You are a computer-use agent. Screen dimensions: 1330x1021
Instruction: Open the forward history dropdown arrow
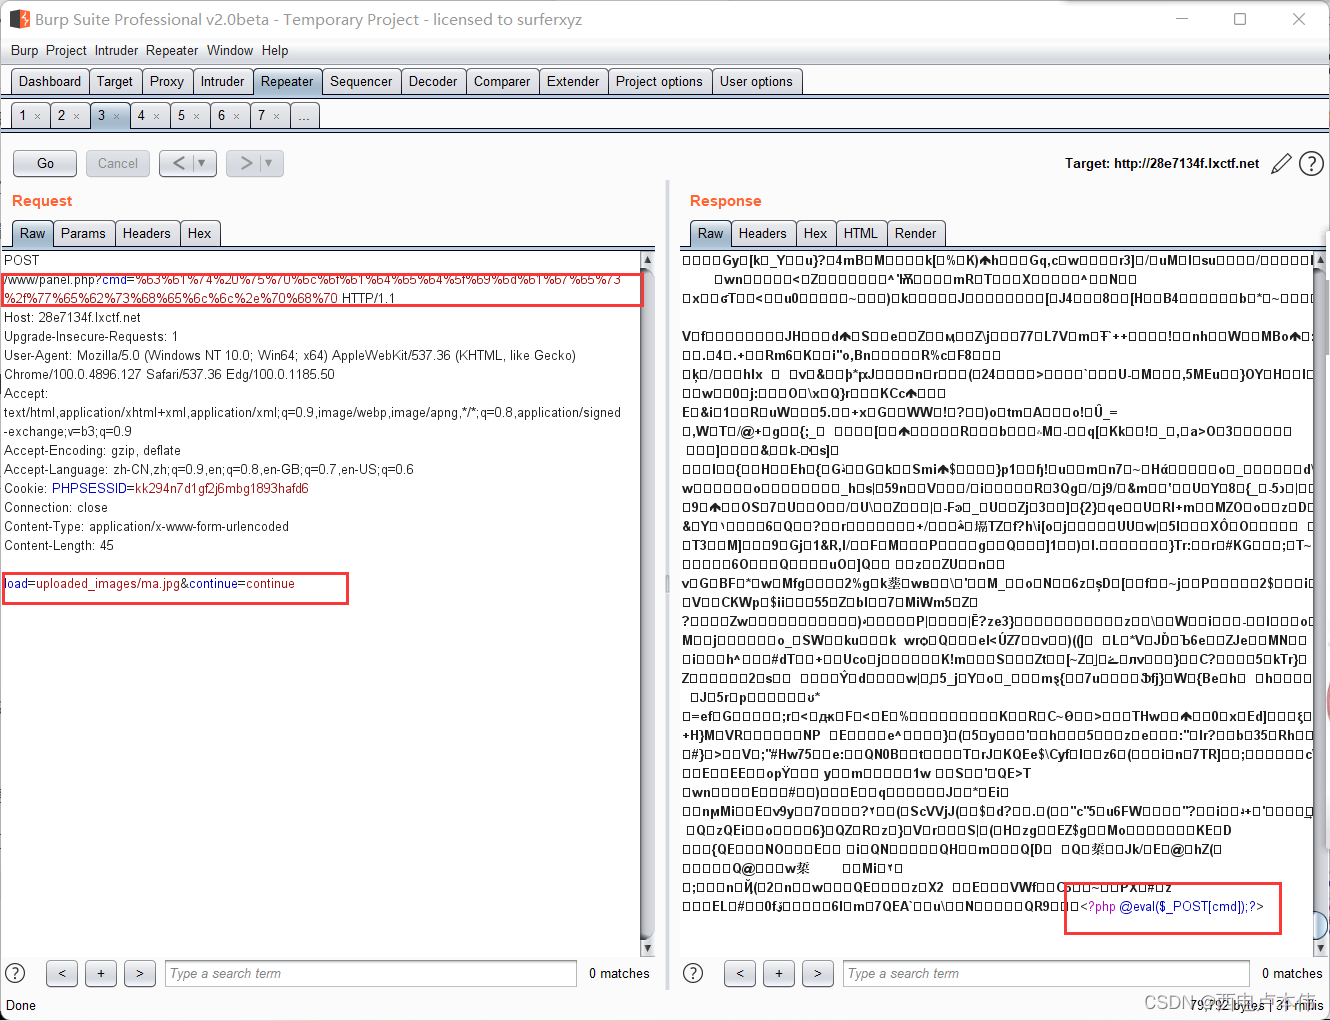coord(270,163)
